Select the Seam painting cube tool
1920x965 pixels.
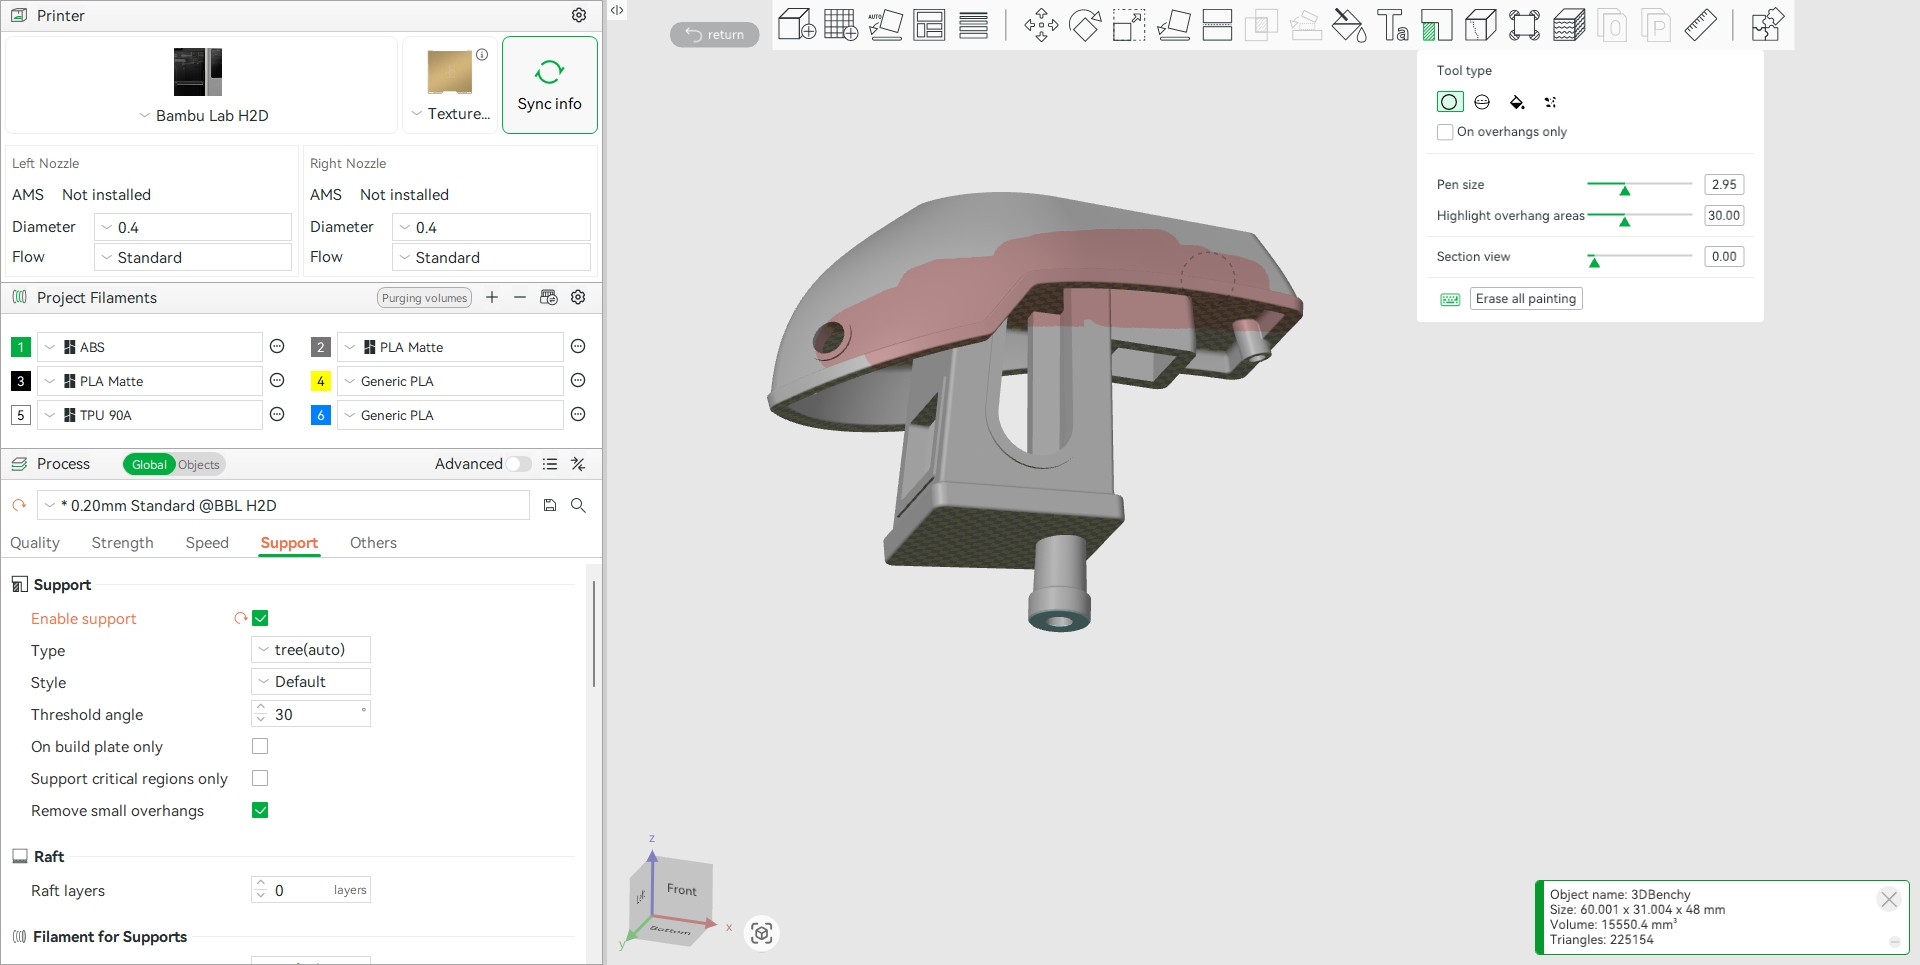click(x=1481, y=24)
